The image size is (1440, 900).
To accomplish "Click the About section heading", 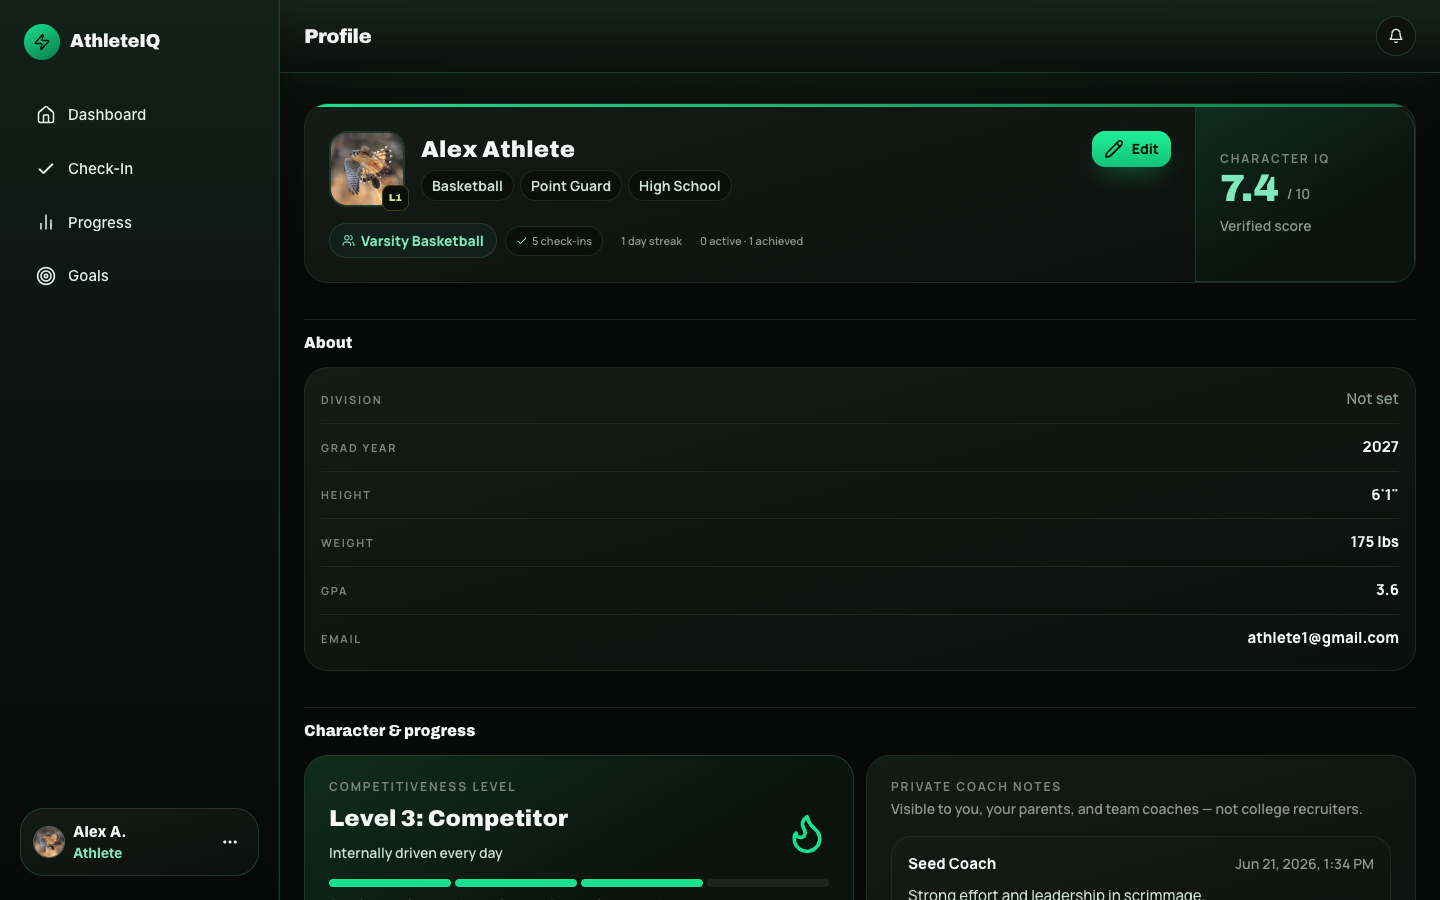I will coord(328,343).
